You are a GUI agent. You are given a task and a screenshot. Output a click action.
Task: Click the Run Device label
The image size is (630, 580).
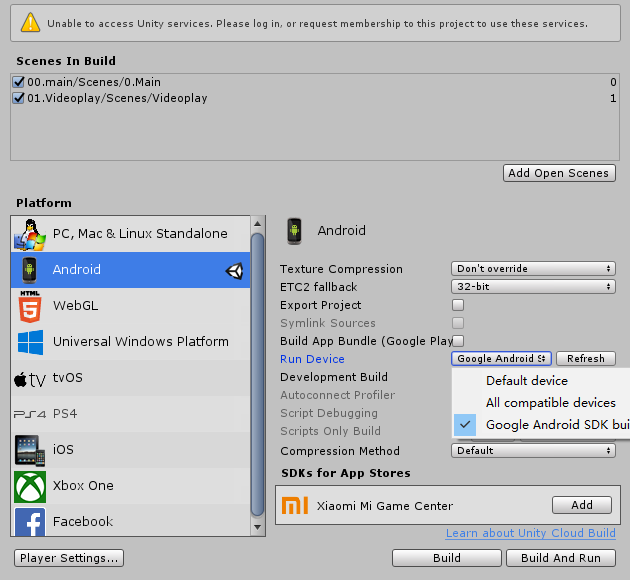312,359
